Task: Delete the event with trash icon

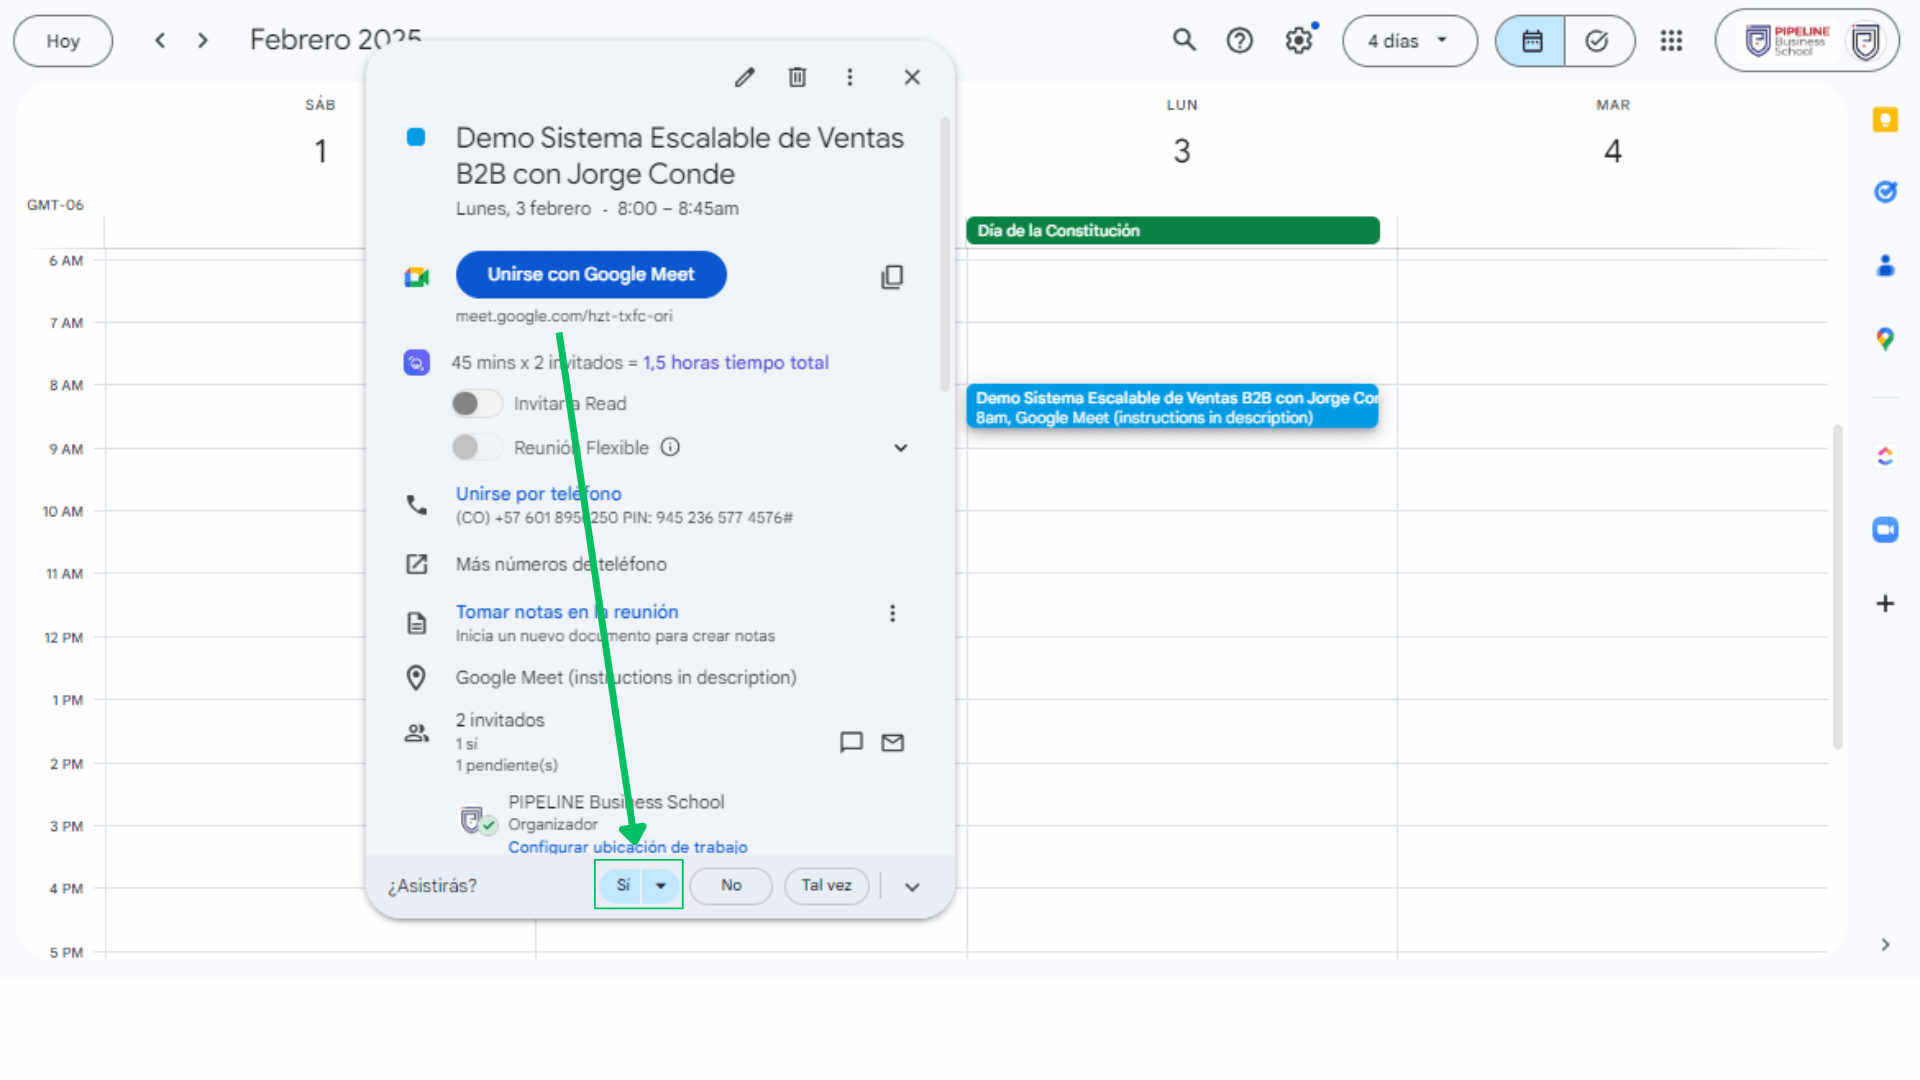Action: click(x=797, y=77)
